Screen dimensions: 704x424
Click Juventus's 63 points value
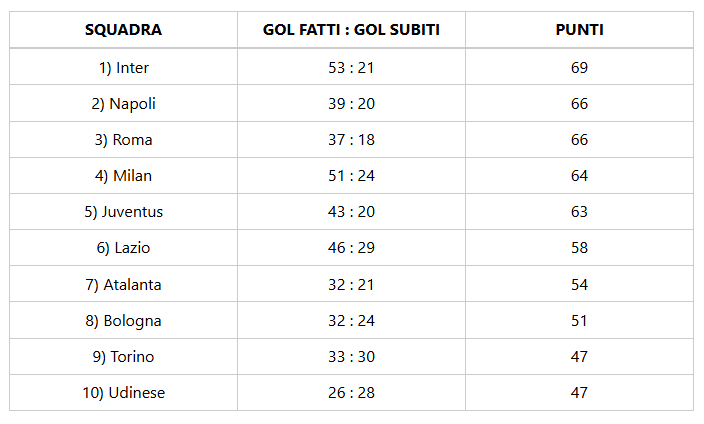579,212
